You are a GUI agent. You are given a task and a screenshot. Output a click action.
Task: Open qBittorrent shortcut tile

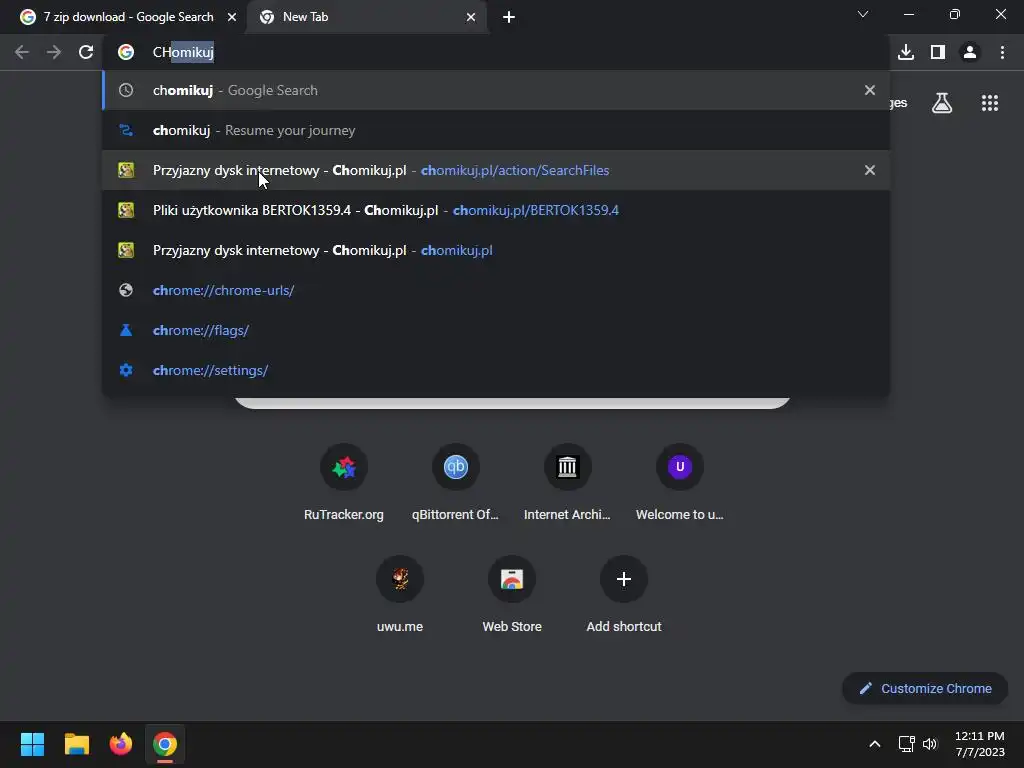coord(455,483)
